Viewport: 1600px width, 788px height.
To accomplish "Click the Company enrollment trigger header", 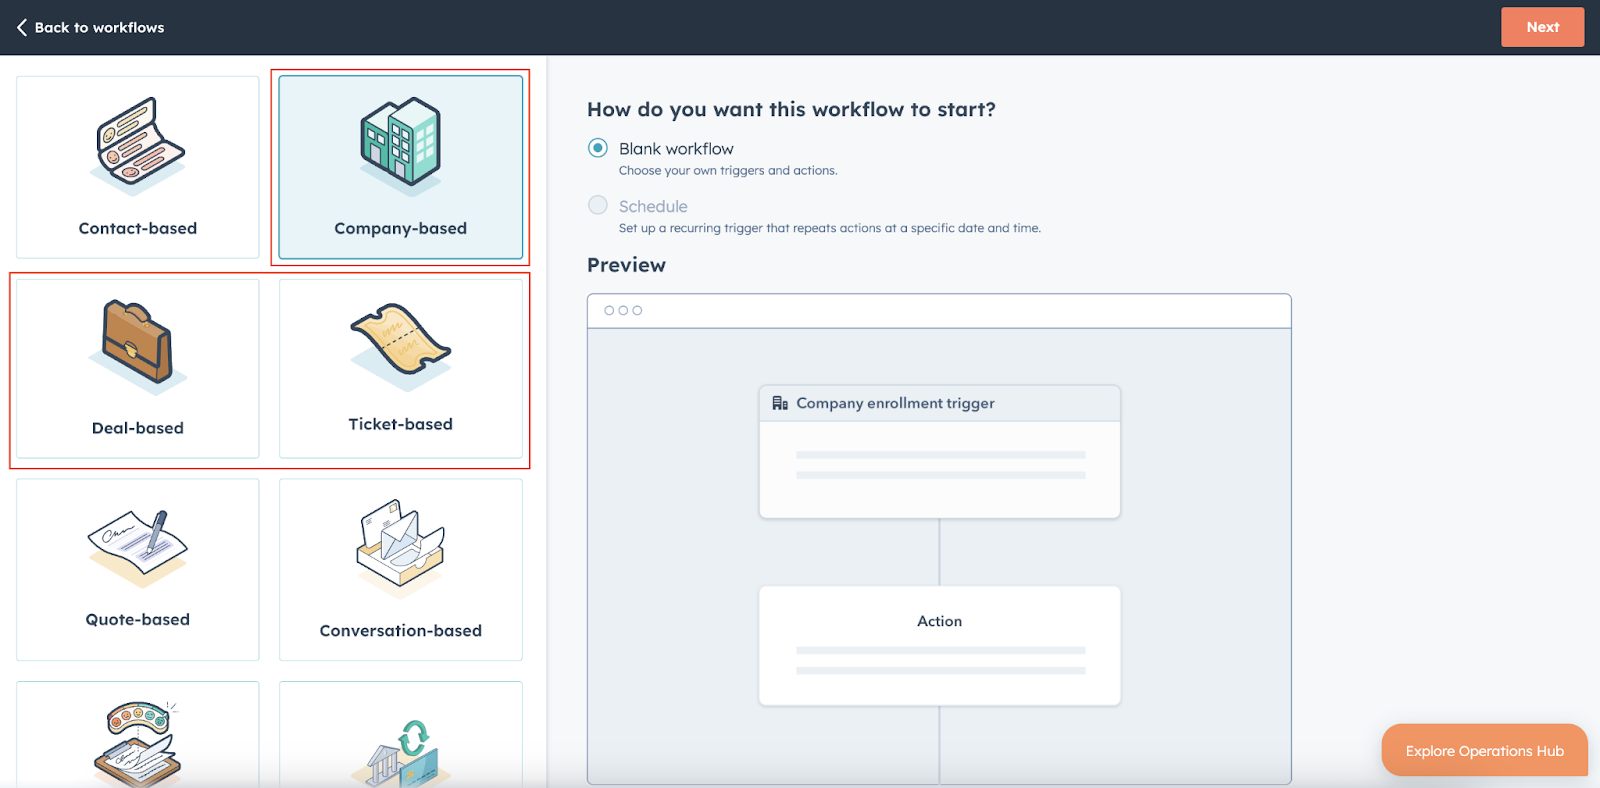I will [940, 403].
